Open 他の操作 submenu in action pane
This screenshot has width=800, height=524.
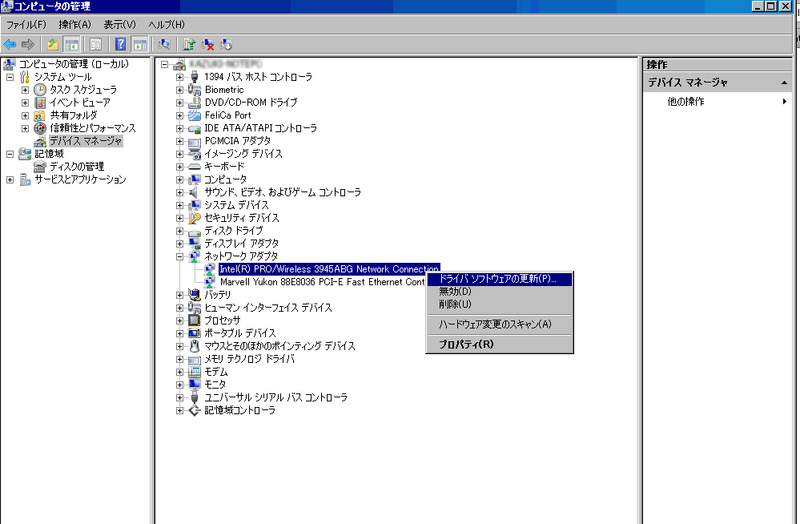(717, 102)
